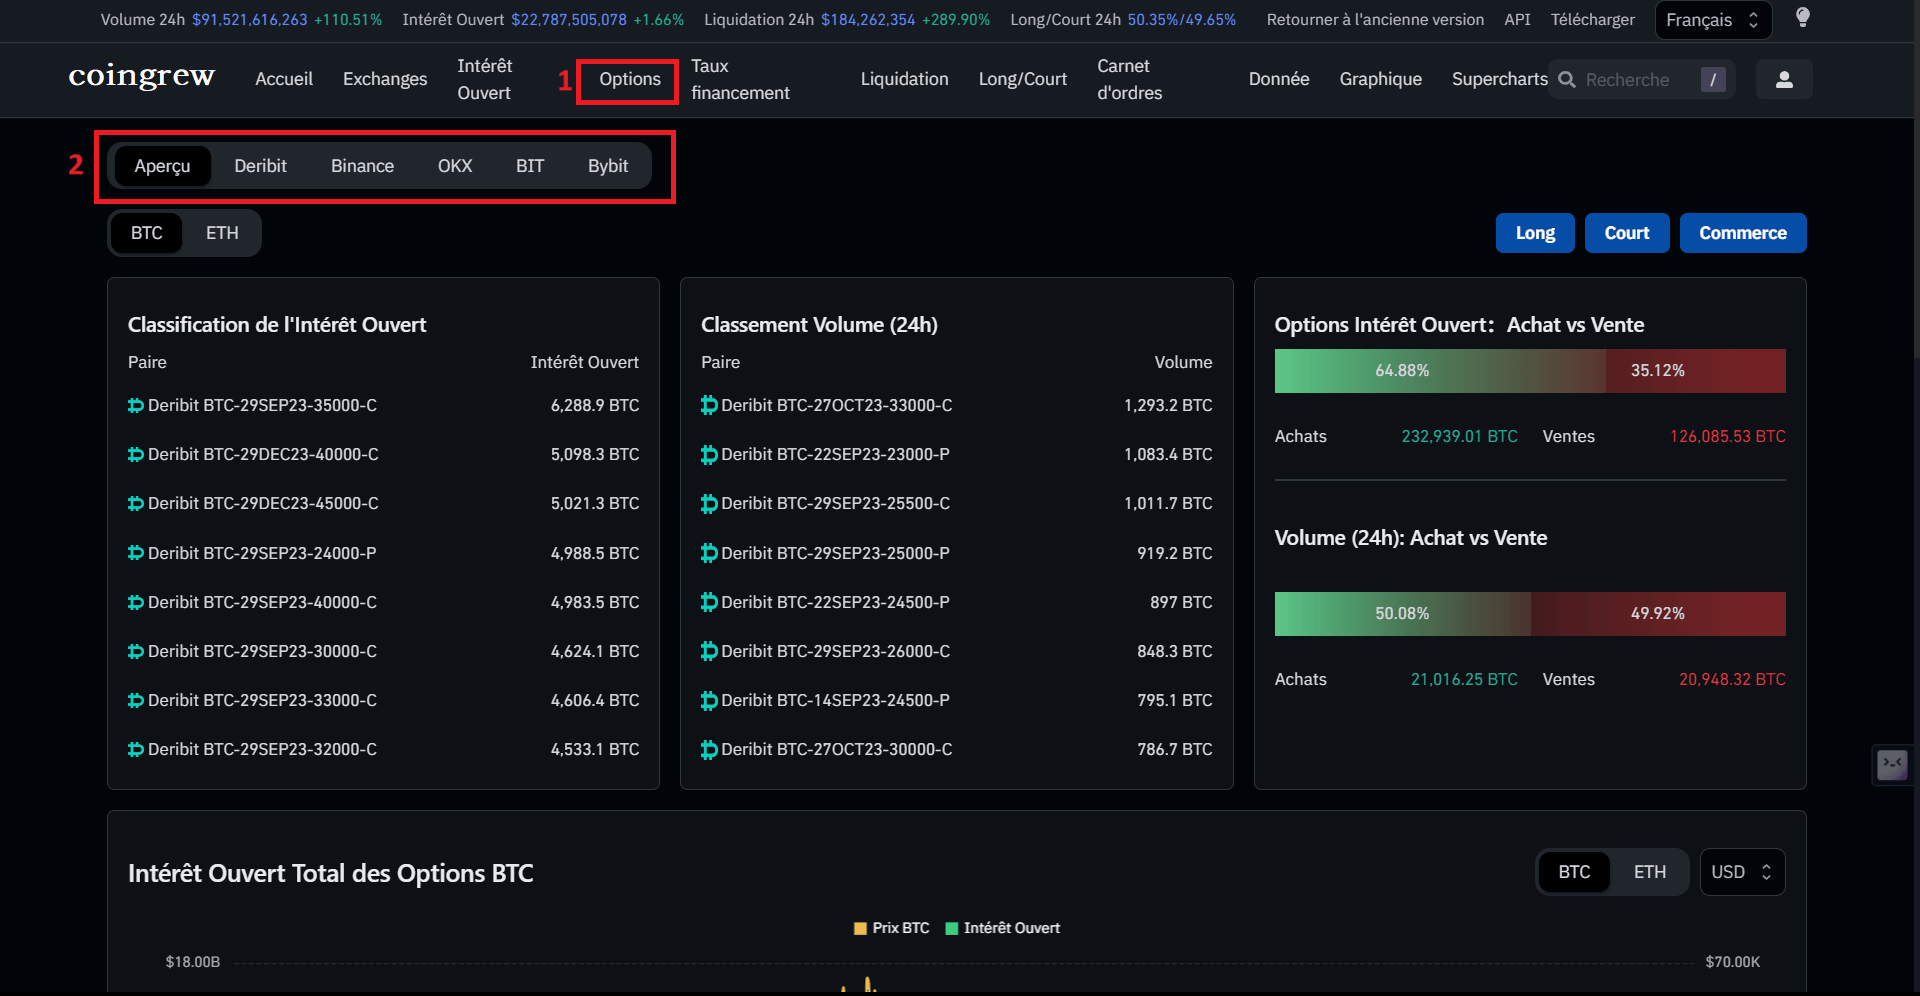The image size is (1920, 996).
Task: Click the 'Retourner à l'ancienne version' link
Action: click(x=1375, y=19)
